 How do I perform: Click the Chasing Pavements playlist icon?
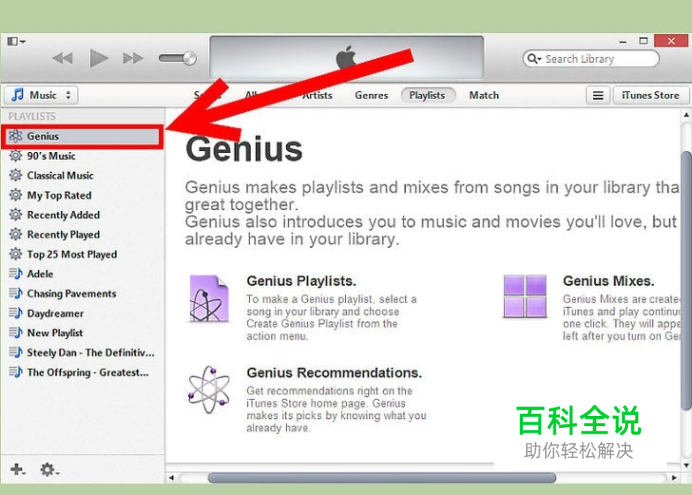(x=15, y=293)
